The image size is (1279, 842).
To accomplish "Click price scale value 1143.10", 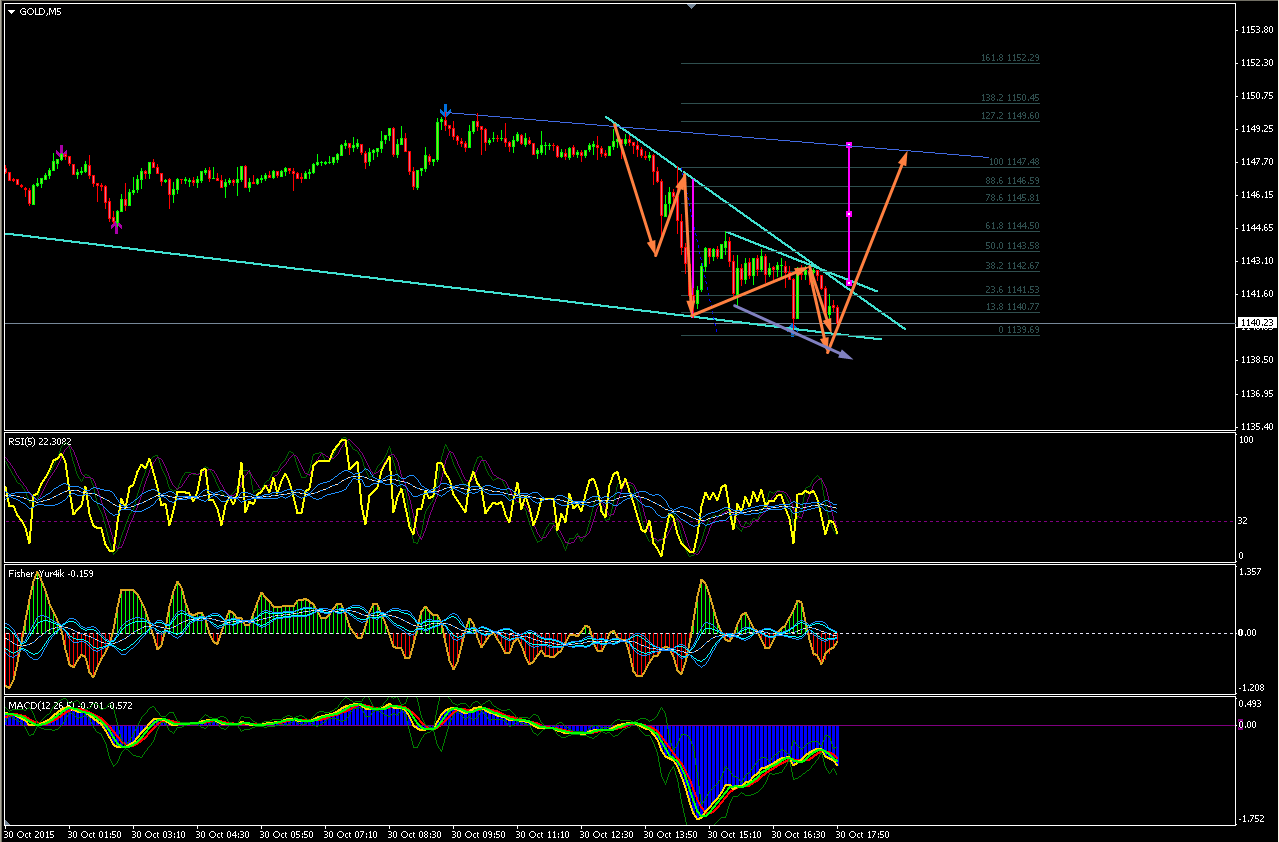I will 1256,261.
